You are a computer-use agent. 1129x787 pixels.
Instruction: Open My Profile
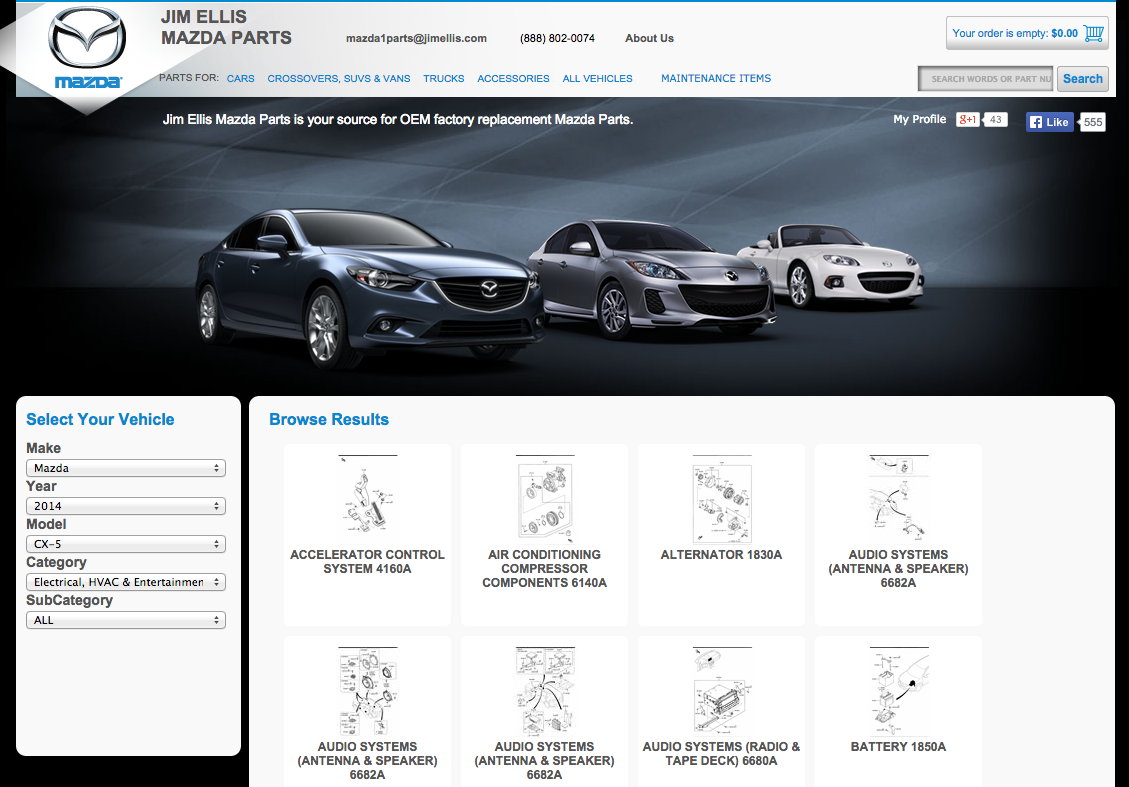tap(919, 119)
